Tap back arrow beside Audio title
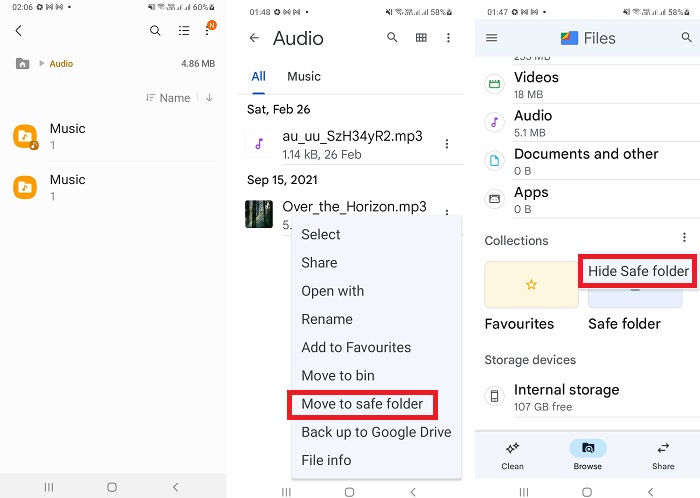The image size is (700, 498). (254, 38)
